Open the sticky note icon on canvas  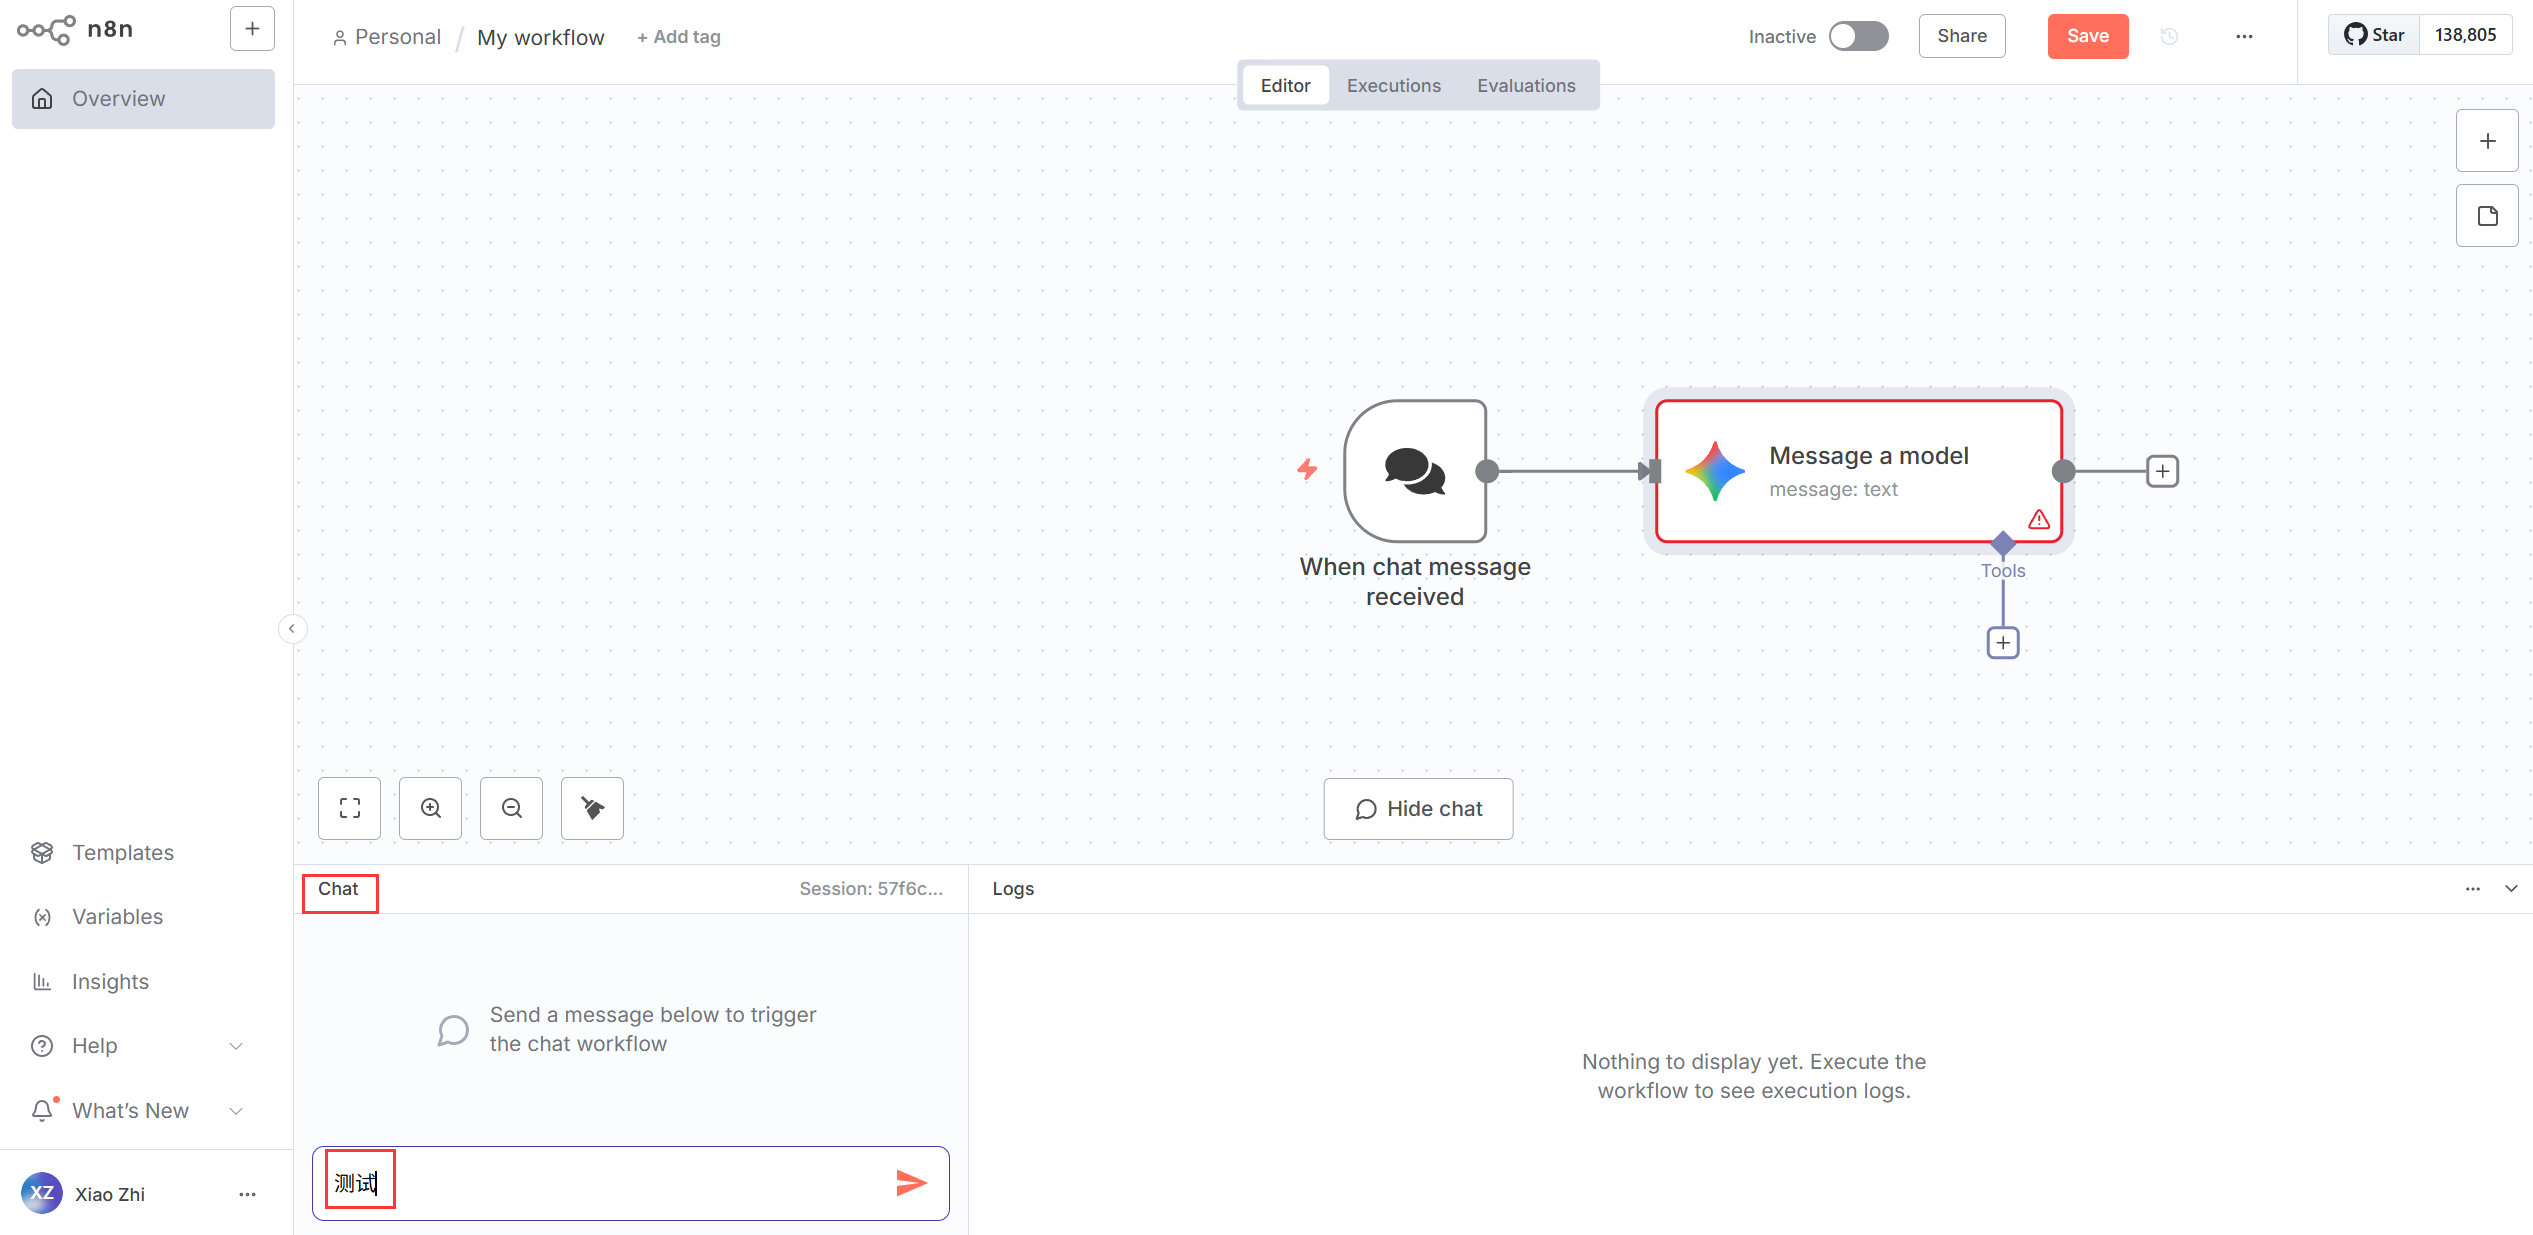coord(2487,216)
